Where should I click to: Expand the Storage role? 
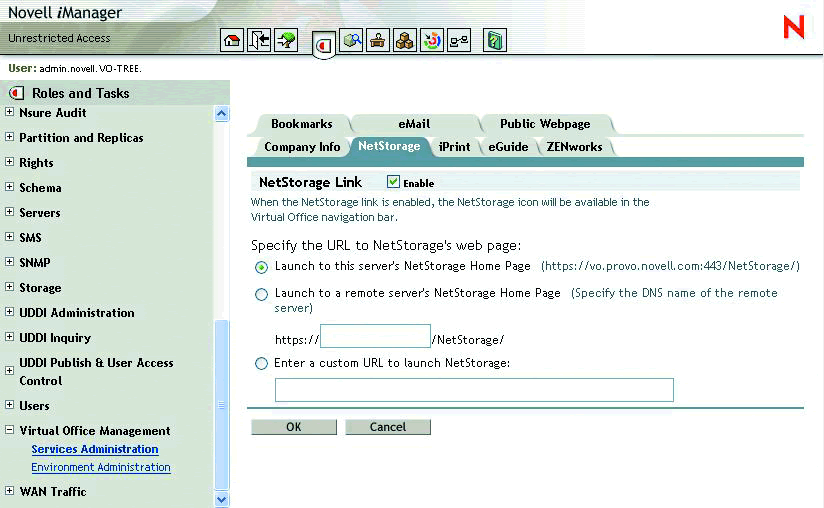[9, 287]
